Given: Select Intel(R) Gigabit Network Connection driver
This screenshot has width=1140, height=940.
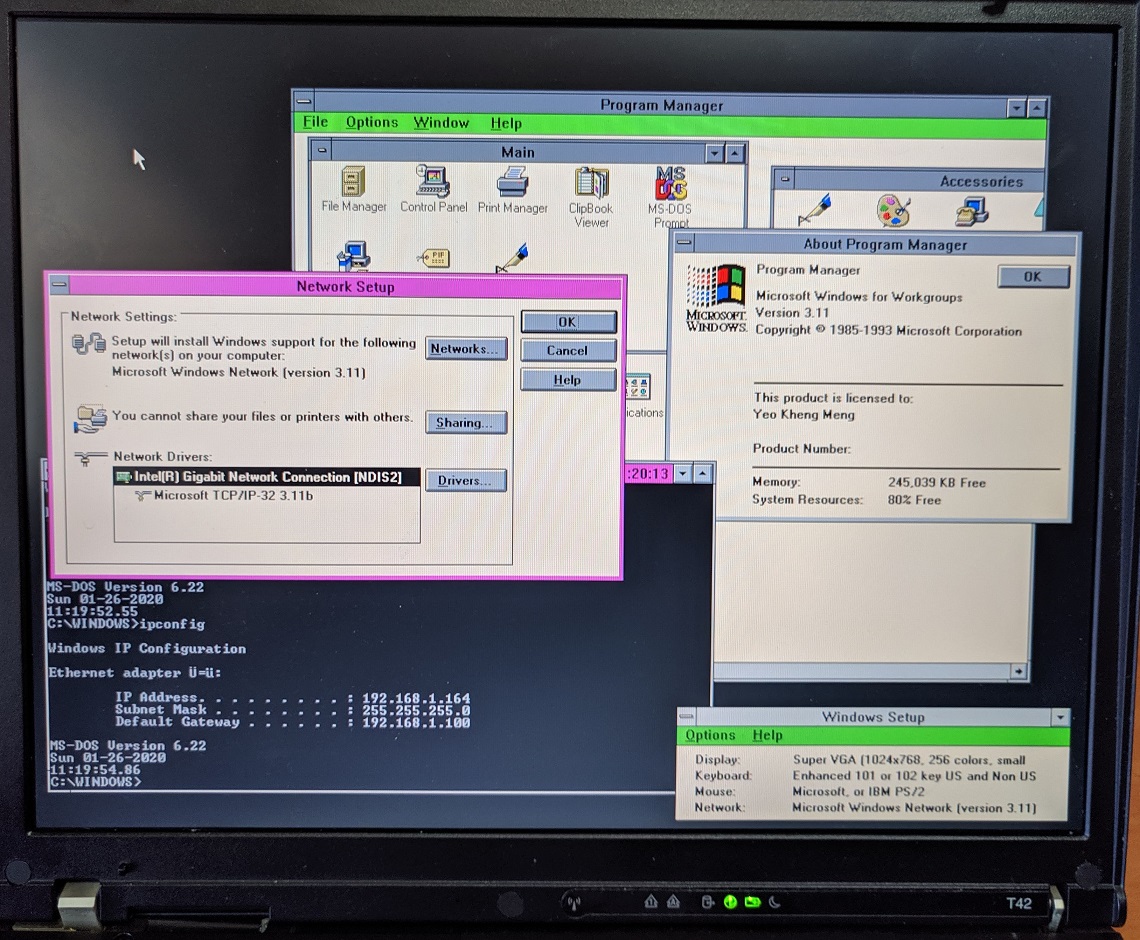Looking at the screenshot, I should point(267,477).
